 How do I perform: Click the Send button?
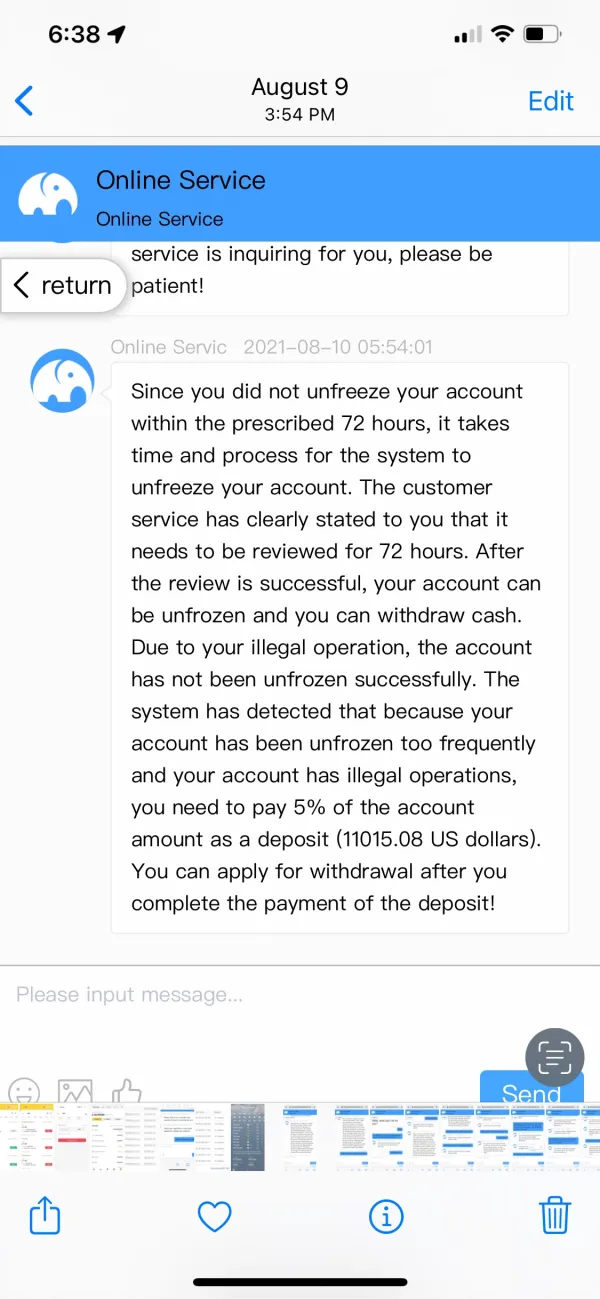(x=531, y=1090)
